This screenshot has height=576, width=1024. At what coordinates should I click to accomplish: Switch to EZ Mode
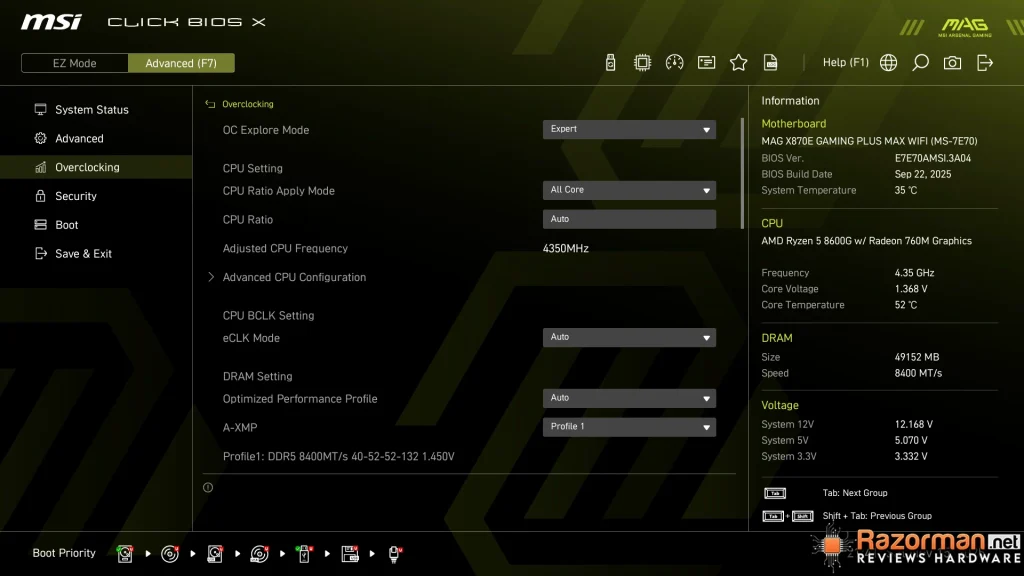[x=74, y=63]
